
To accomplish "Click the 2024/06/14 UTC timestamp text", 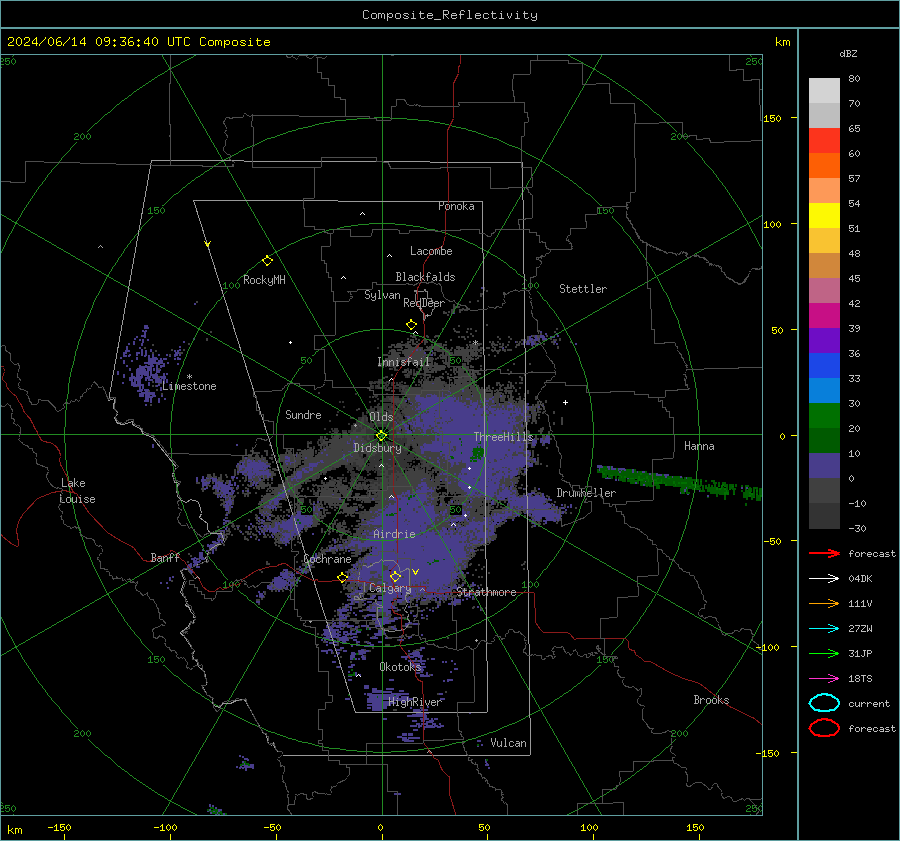I will pyautogui.click(x=139, y=42).
